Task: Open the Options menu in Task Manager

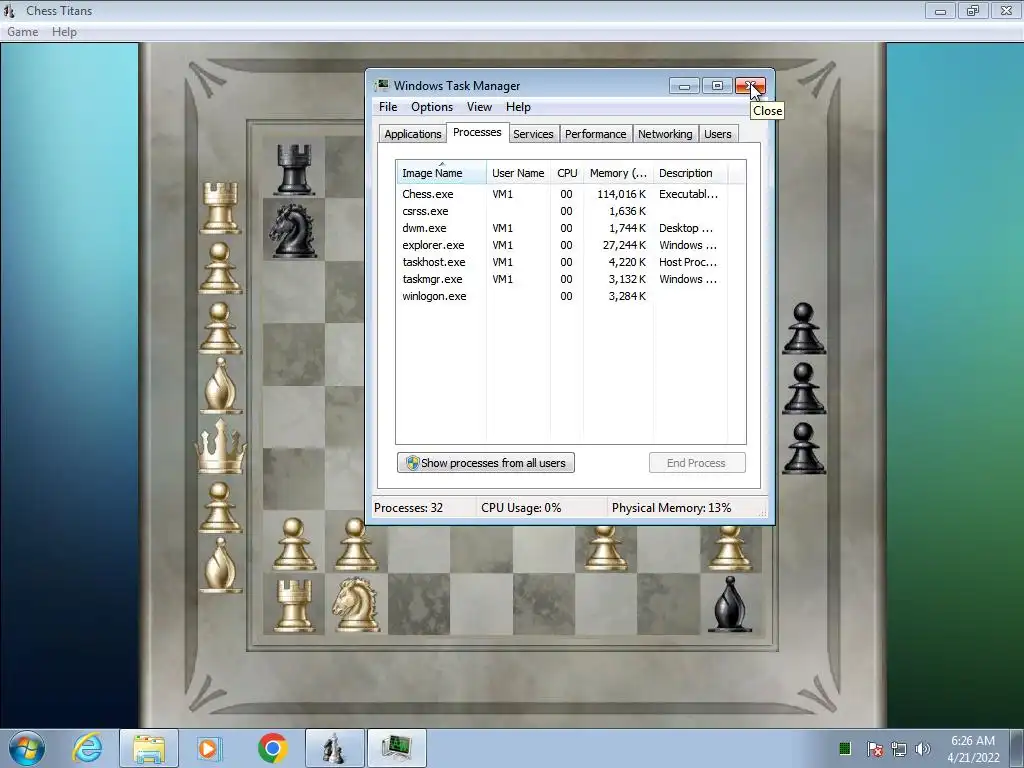Action: 432,107
